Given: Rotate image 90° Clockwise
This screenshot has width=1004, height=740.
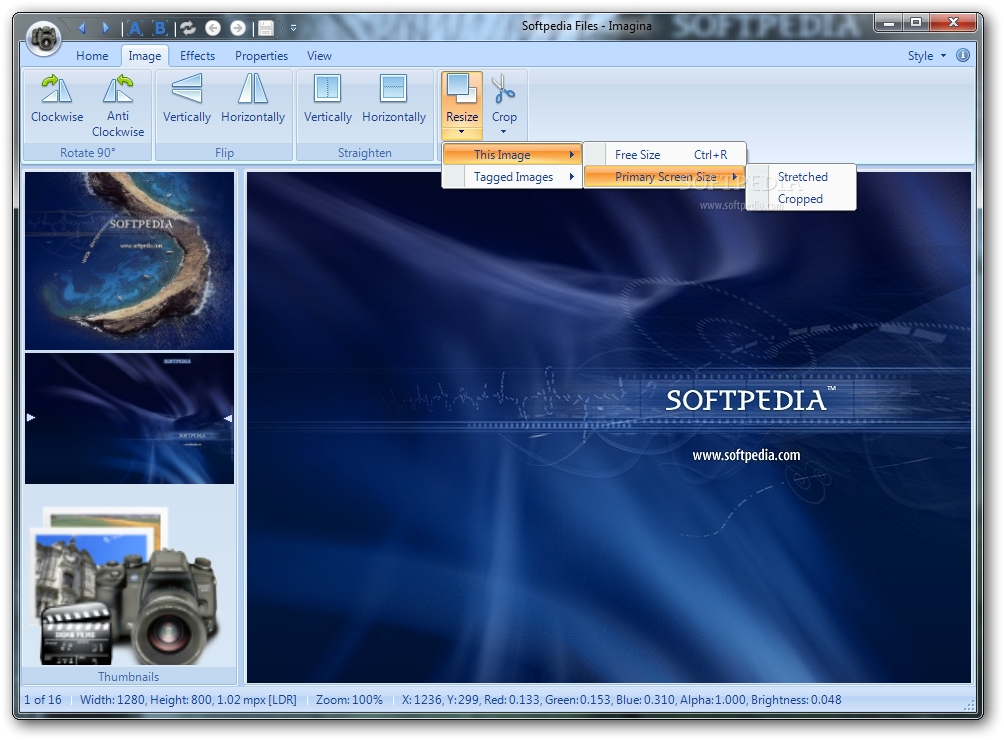Looking at the screenshot, I should (57, 98).
